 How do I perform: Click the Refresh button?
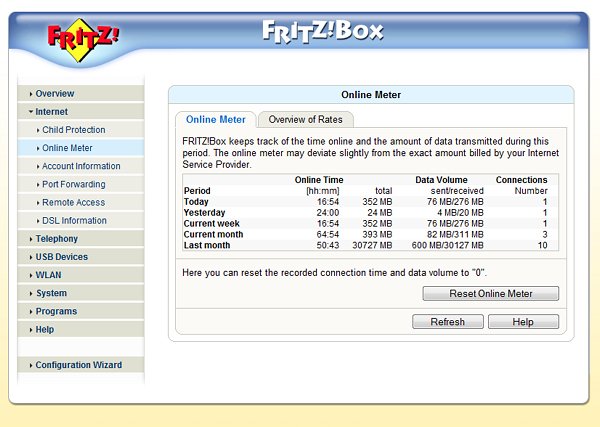[447, 322]
